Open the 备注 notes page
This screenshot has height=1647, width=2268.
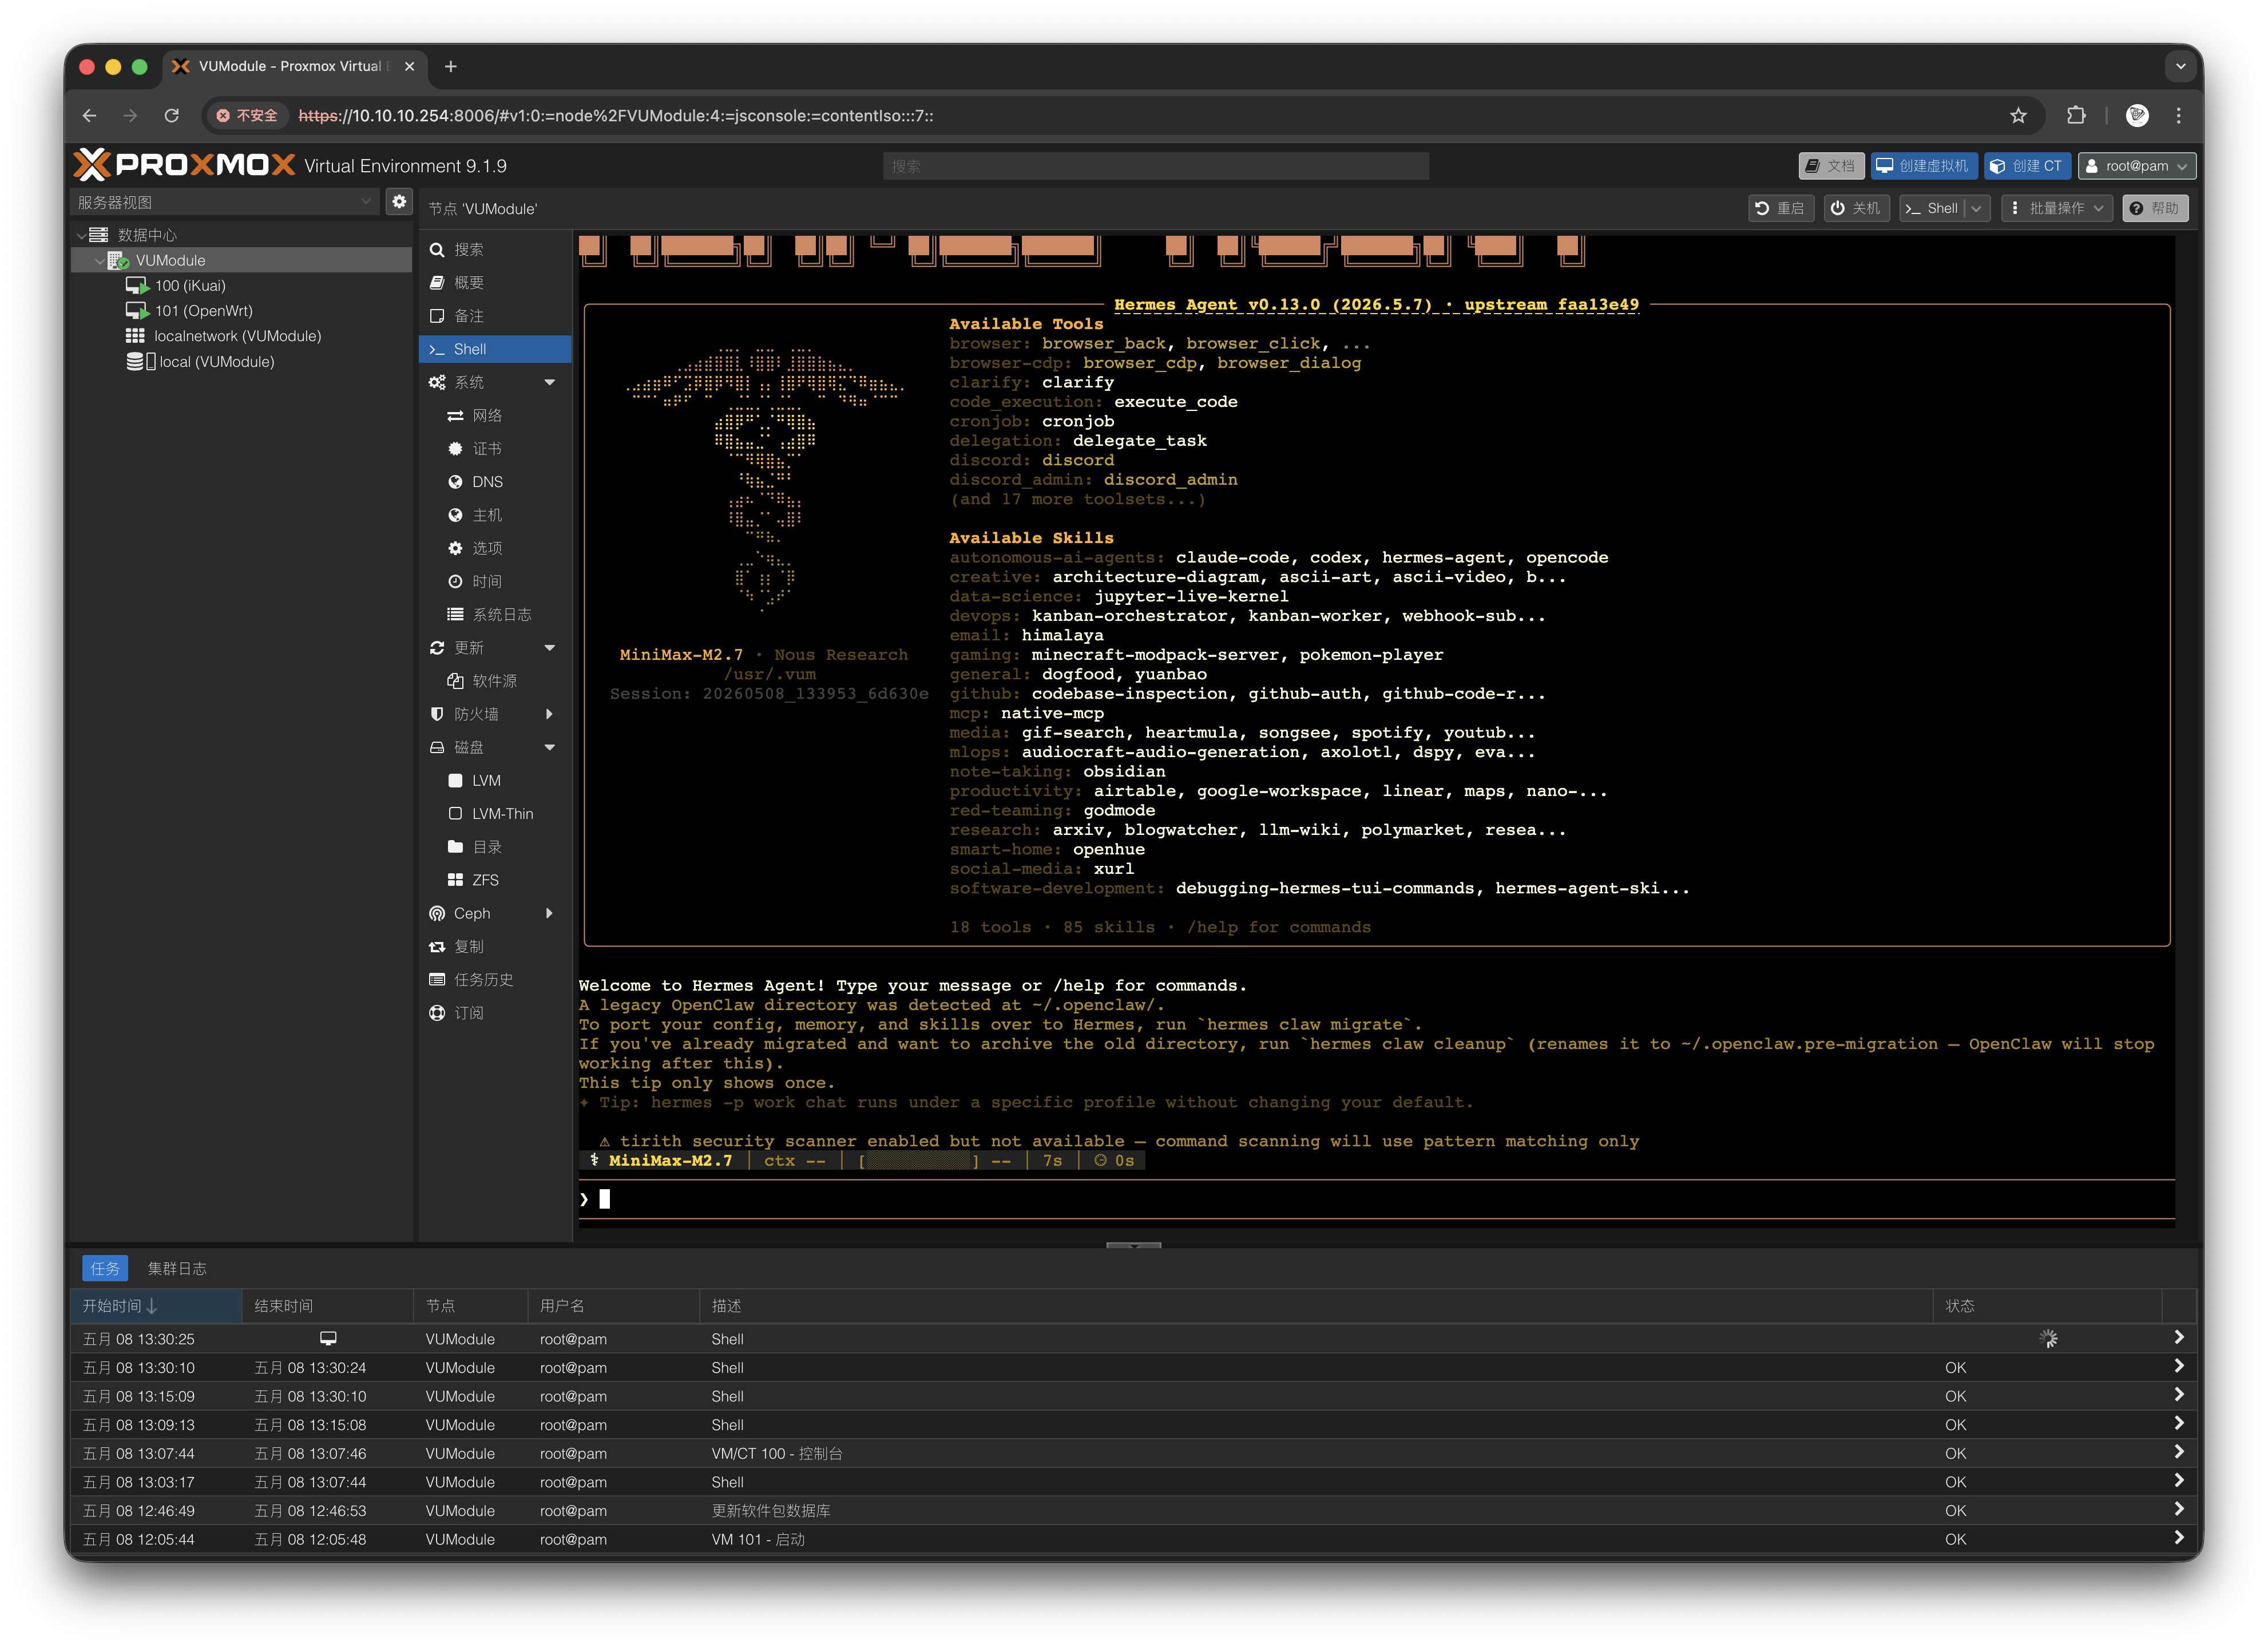click(494, 316)
